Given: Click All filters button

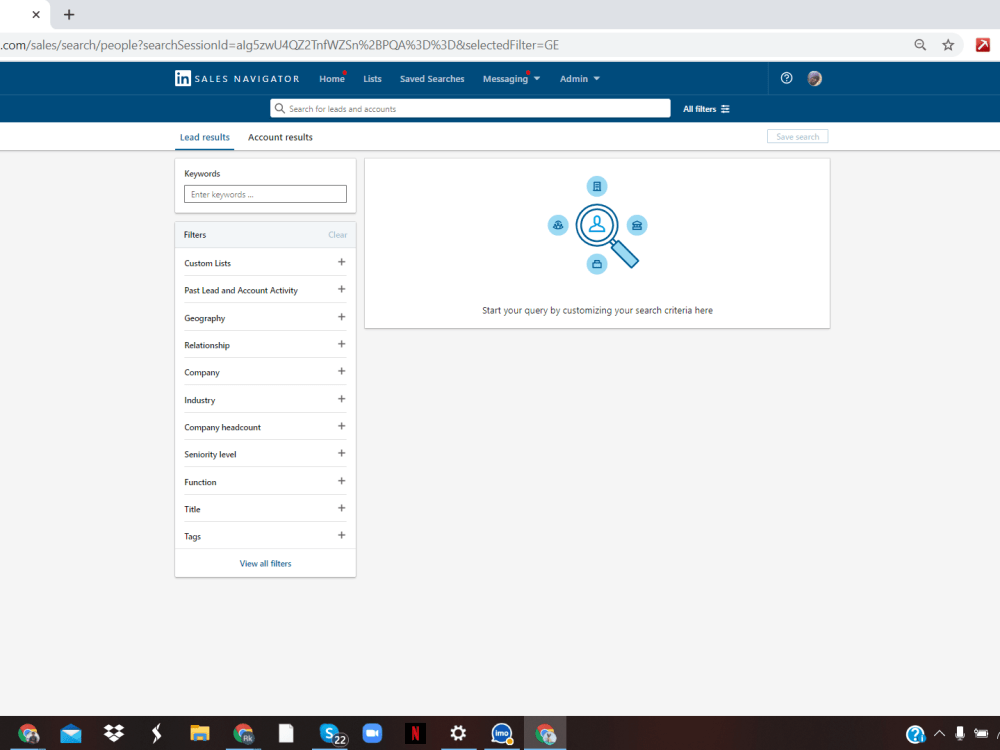Looking at the screenshot, I should click(706, 109).
